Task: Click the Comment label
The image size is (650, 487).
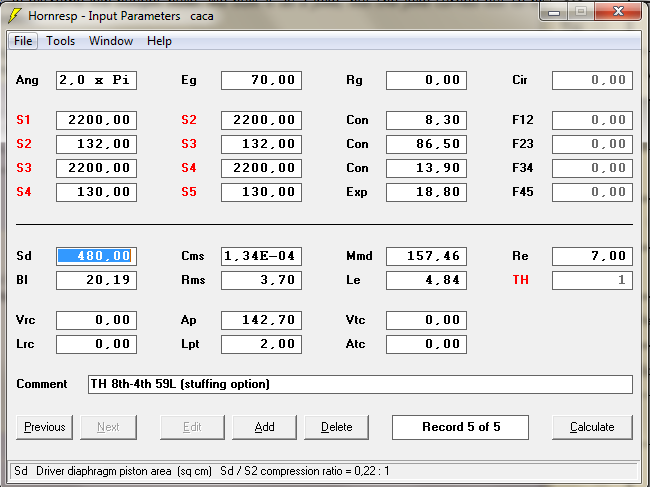Action: tap(42, 384)
